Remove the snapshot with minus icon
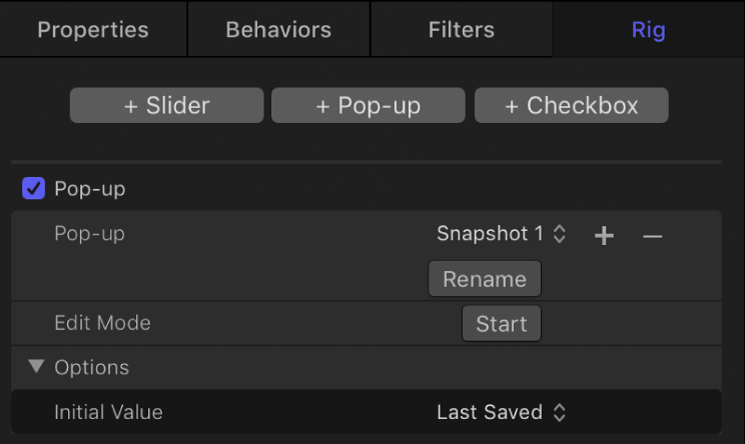This screenshot has height=444, width=745. coord(652,235)
